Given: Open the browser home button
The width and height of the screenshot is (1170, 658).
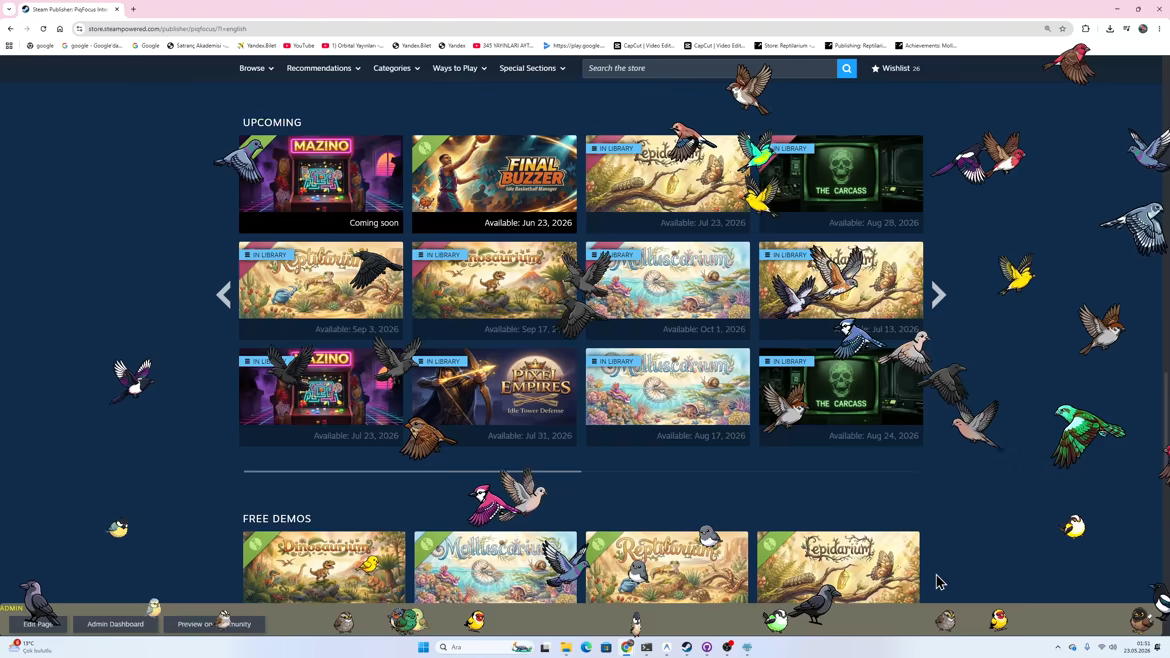Looking at the screenshot, I should (60, 28).
